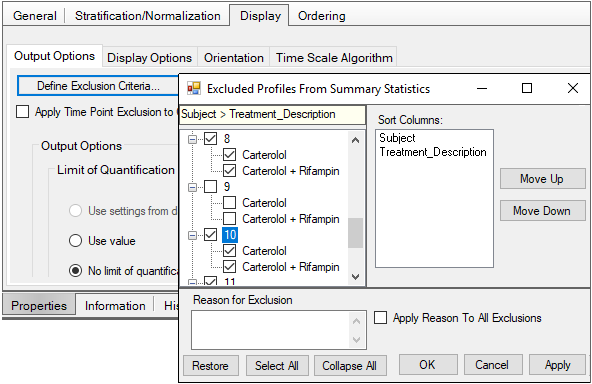Image resolution: width=592 pixels, height=384 pixels.
Task: Check Carterolol + Rifampin under subject 9
Action: click(230, 219)
